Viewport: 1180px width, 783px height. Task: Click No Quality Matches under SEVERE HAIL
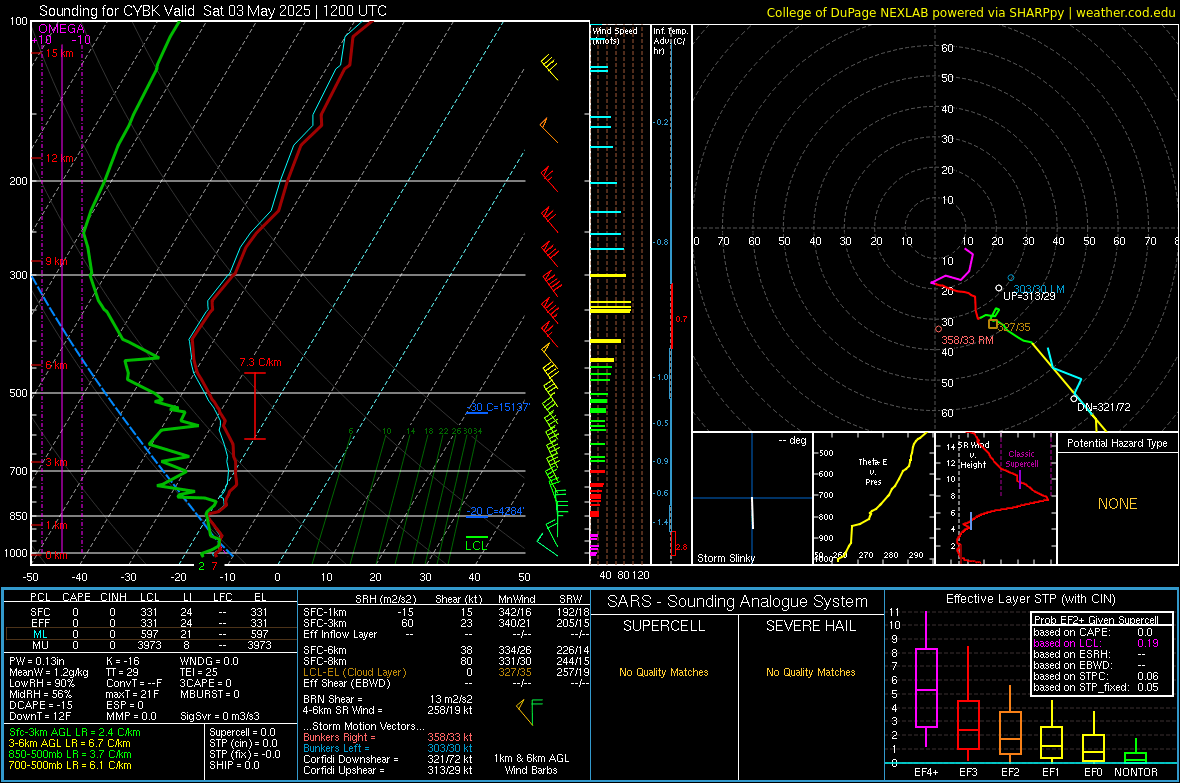coord(810,672)
